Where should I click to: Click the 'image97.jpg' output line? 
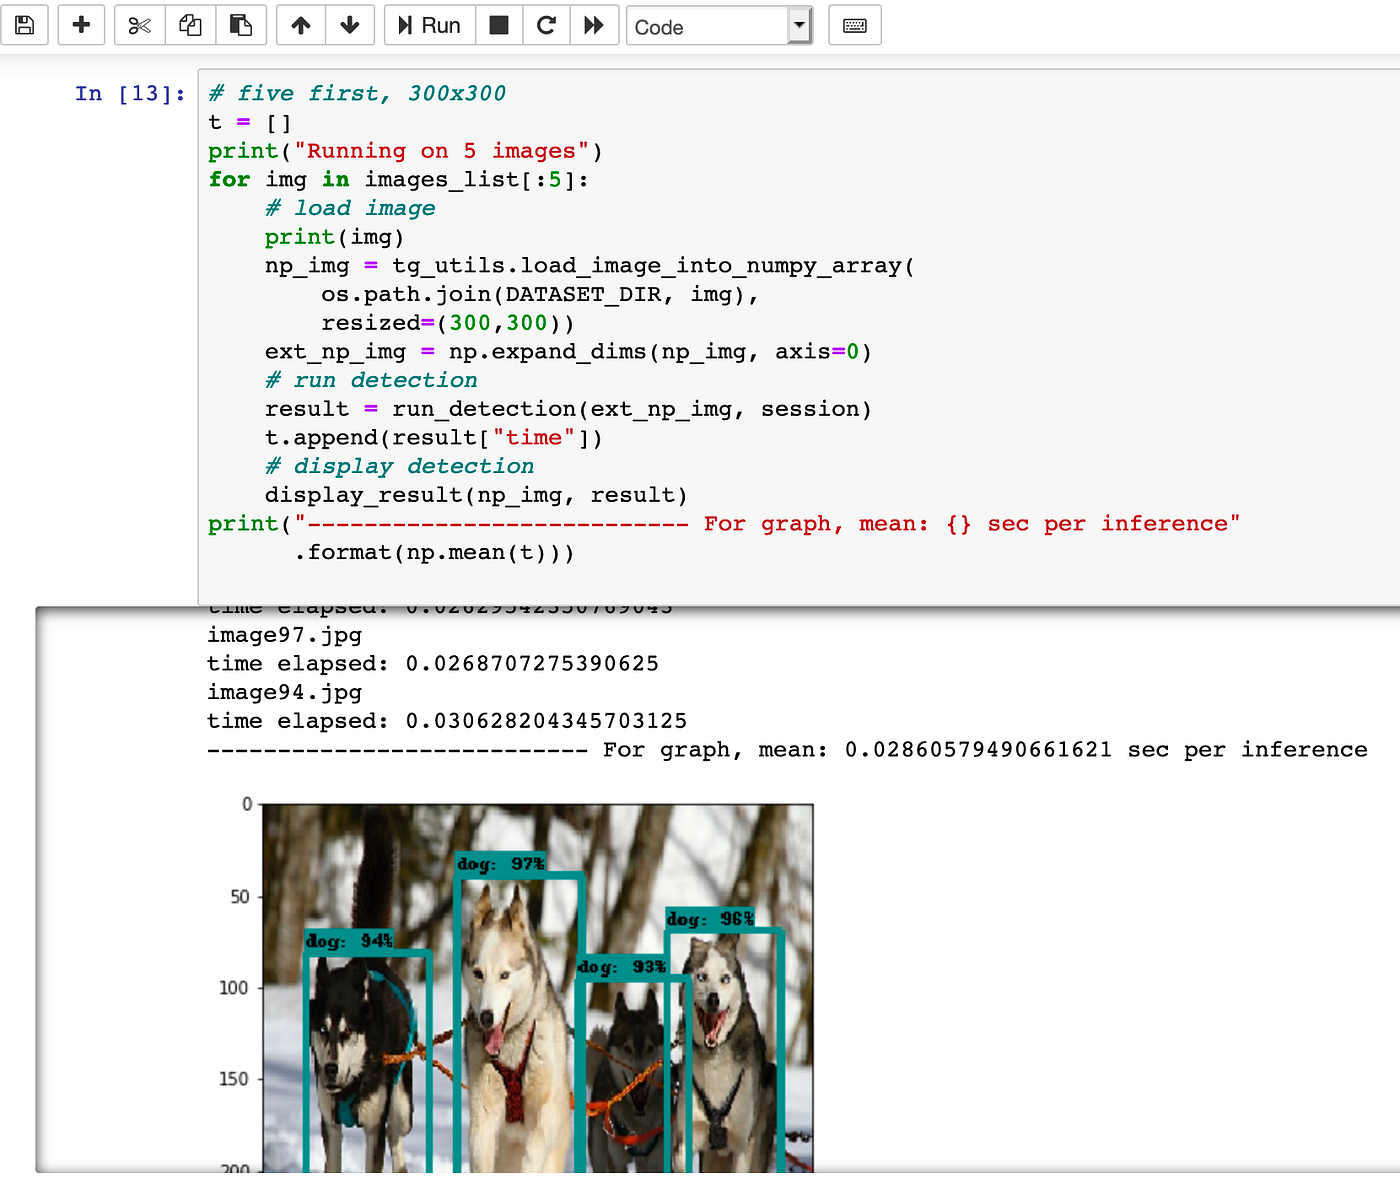coord(284,635)
